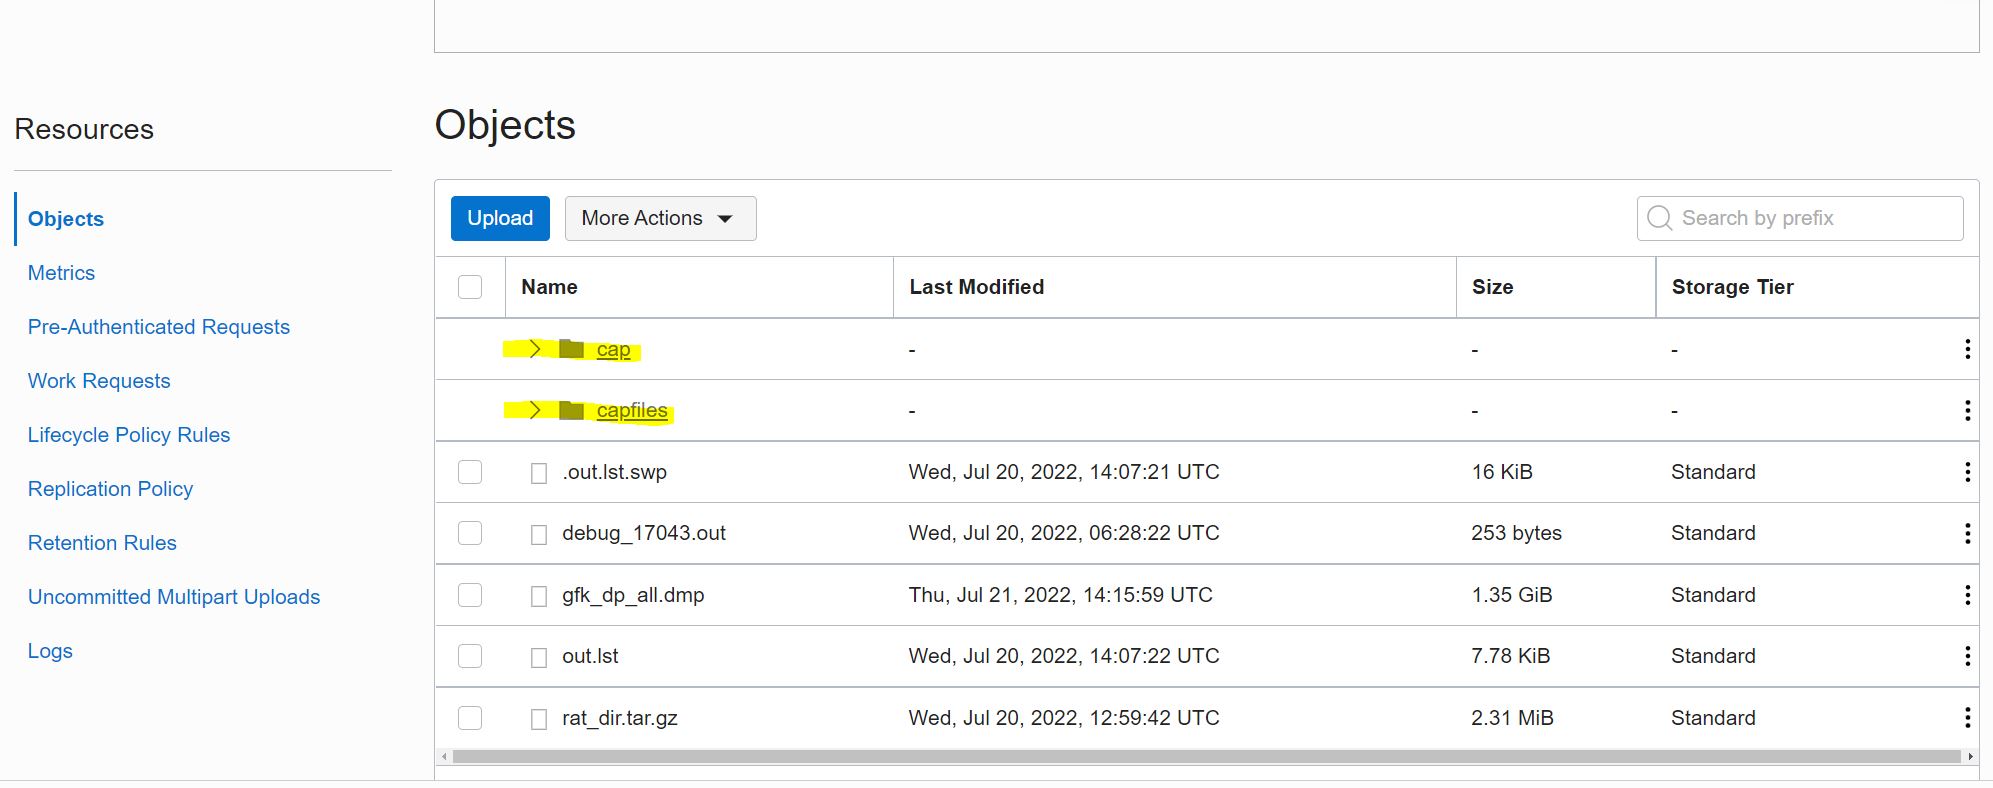Click Standard tier for gfk_dp_all.dmp
The width and height of the screenshot is (1993, 788).
(x=1713, y=595)
